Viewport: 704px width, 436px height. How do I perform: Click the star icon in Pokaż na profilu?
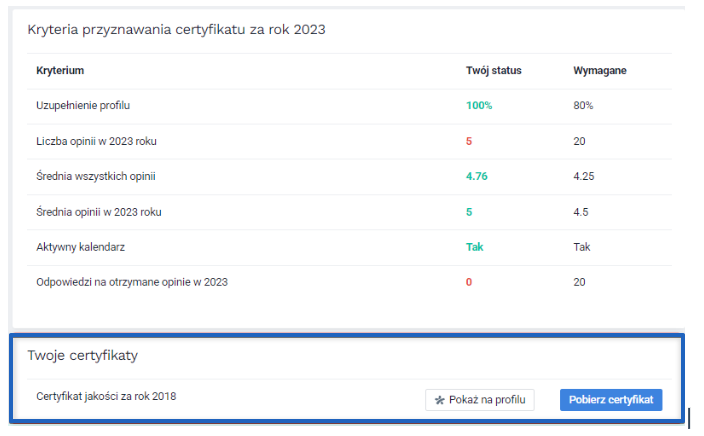[439, 400]
